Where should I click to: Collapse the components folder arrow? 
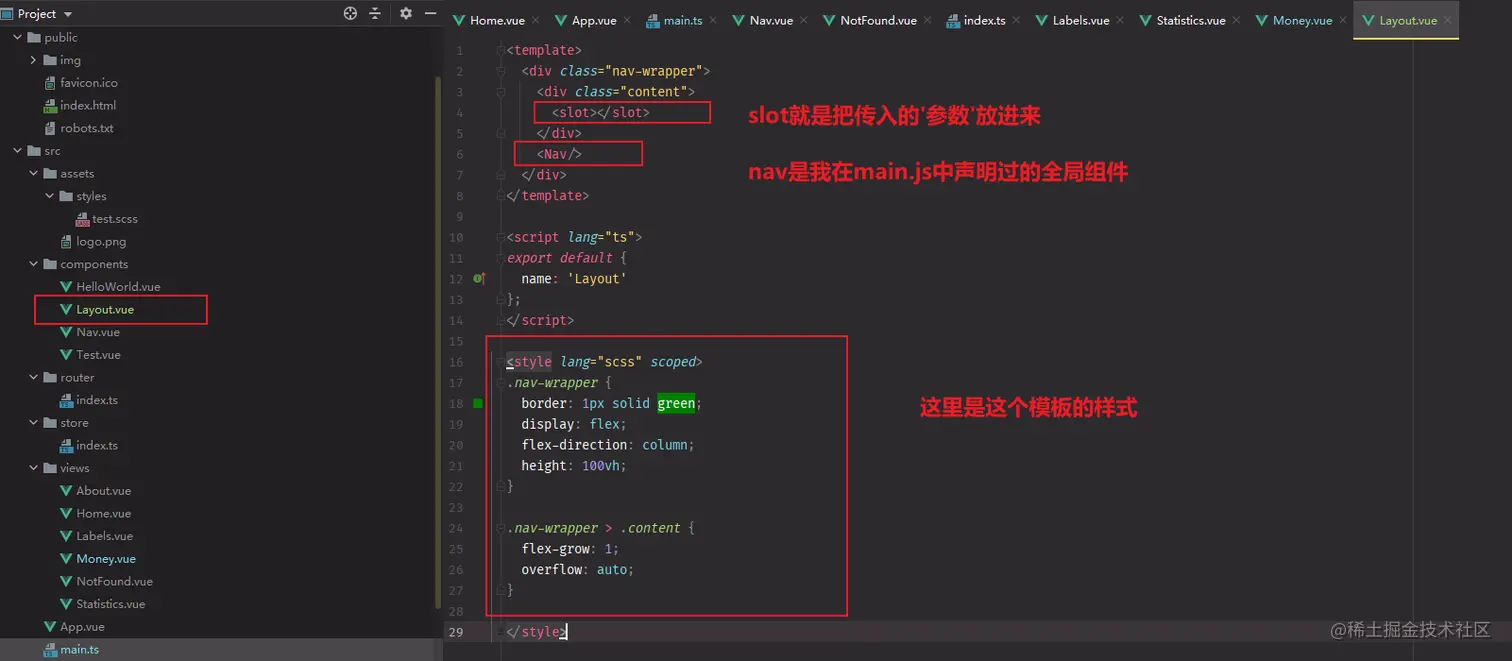coord(33,264)
